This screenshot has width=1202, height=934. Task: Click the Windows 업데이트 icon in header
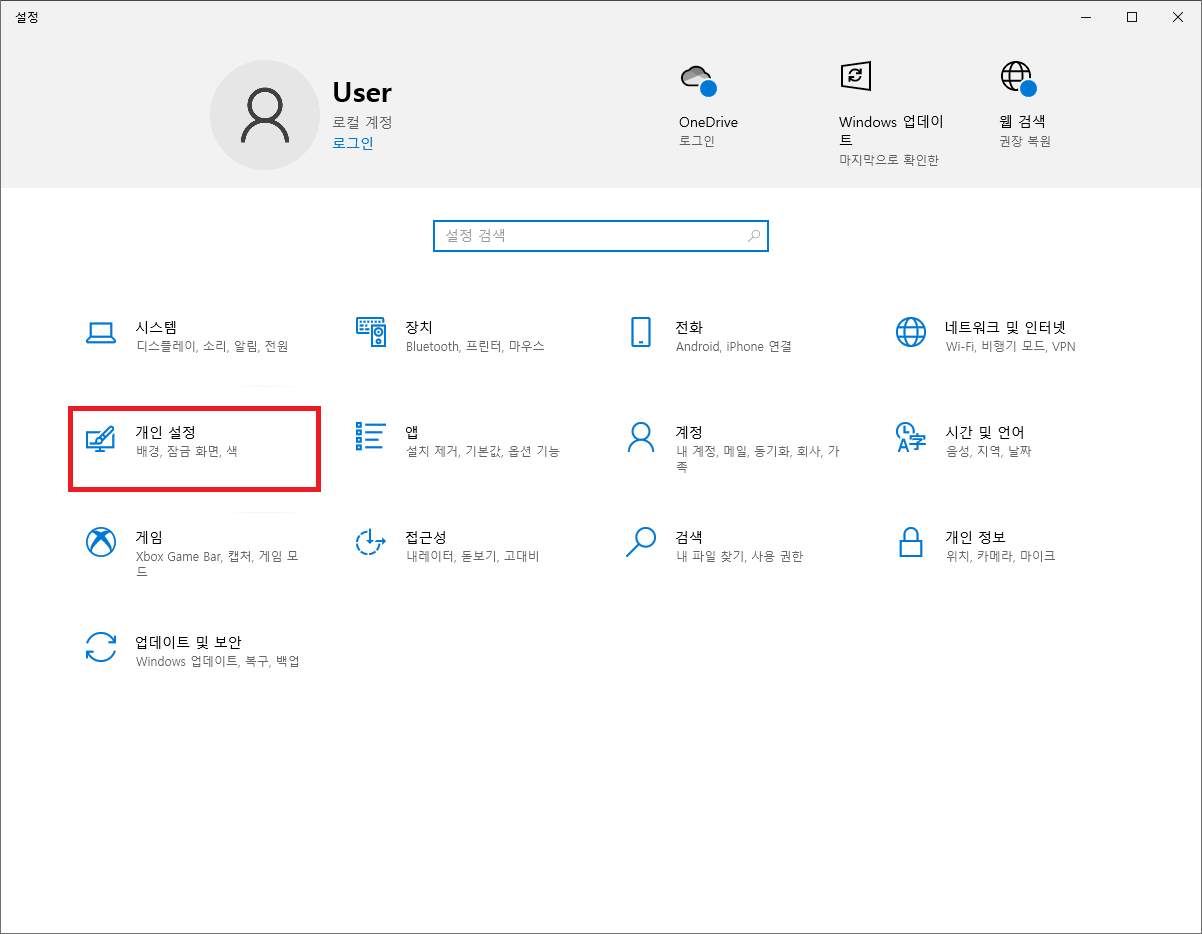pos(856,77)
